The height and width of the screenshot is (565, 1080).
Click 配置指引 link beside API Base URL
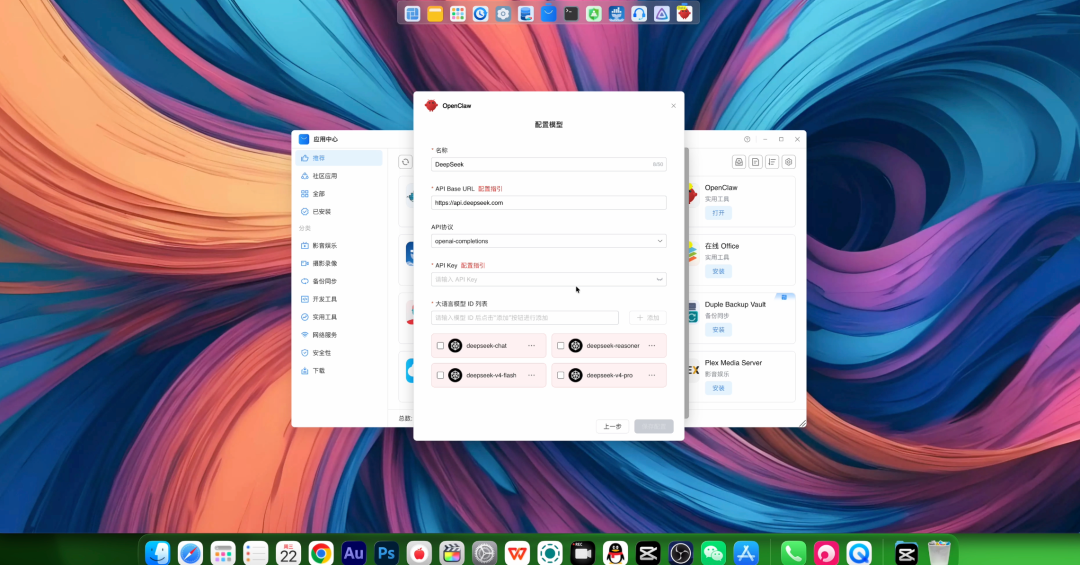pyautogui.click(x=490, y=189)
